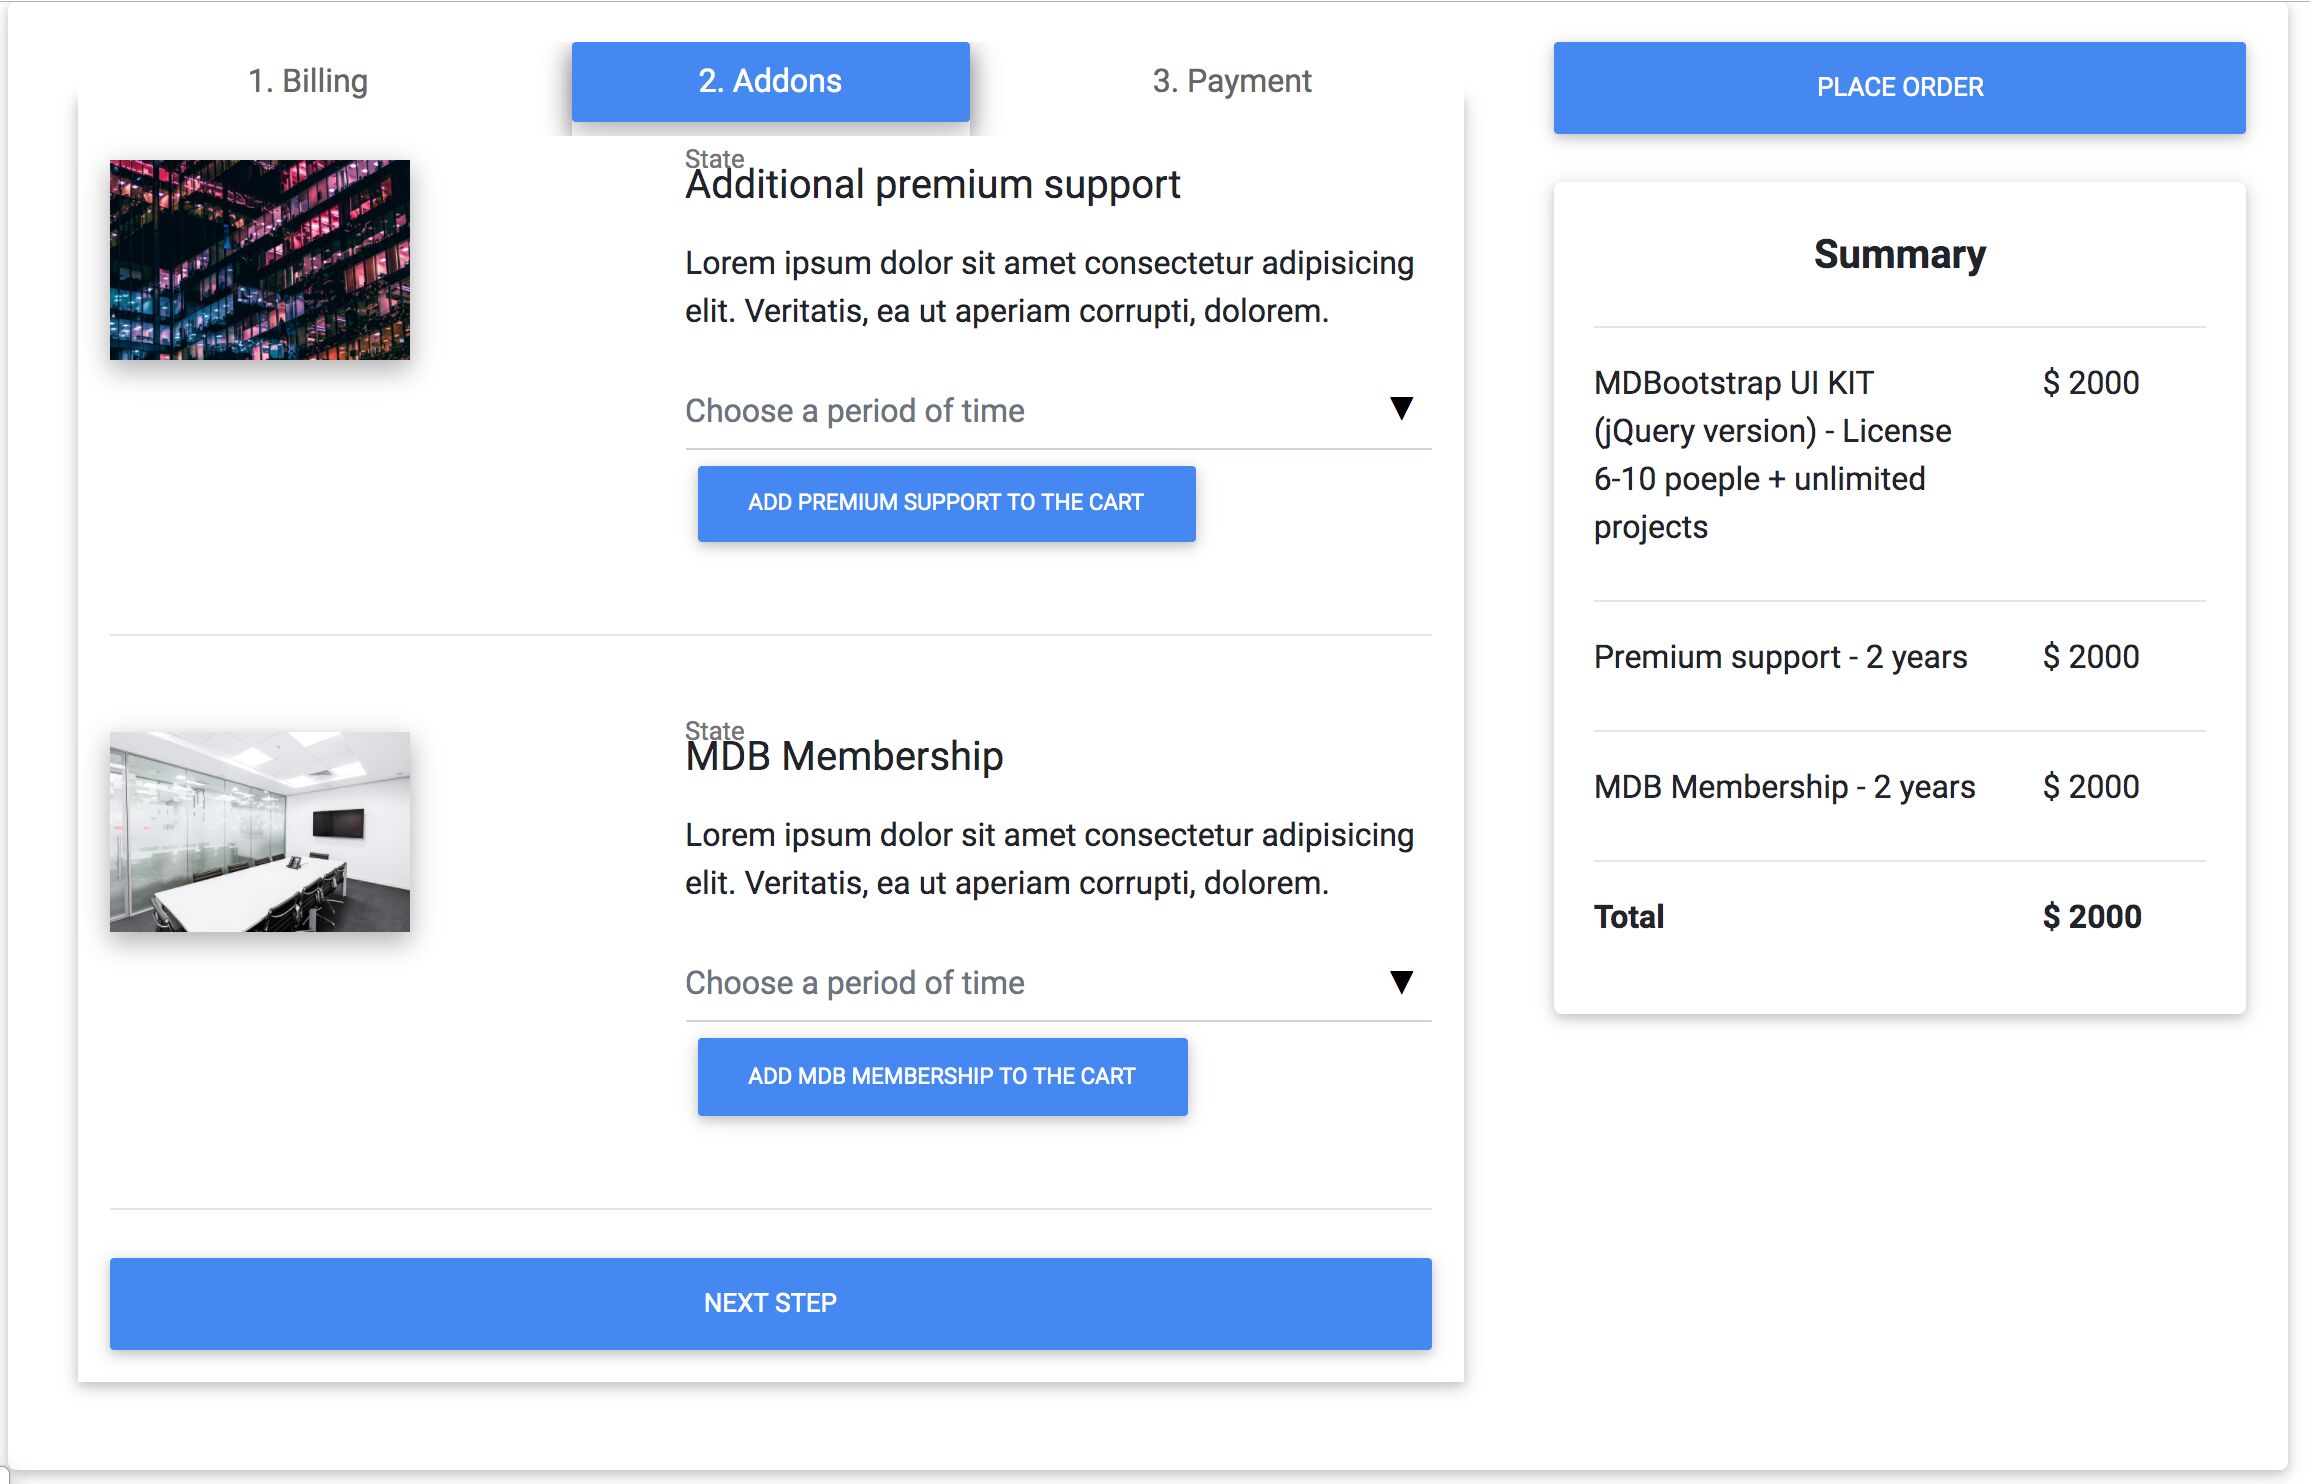This screenshot has height=1484, width=2310.
Task: Click the MDB Membership heading
Action: tap(844, 757)
